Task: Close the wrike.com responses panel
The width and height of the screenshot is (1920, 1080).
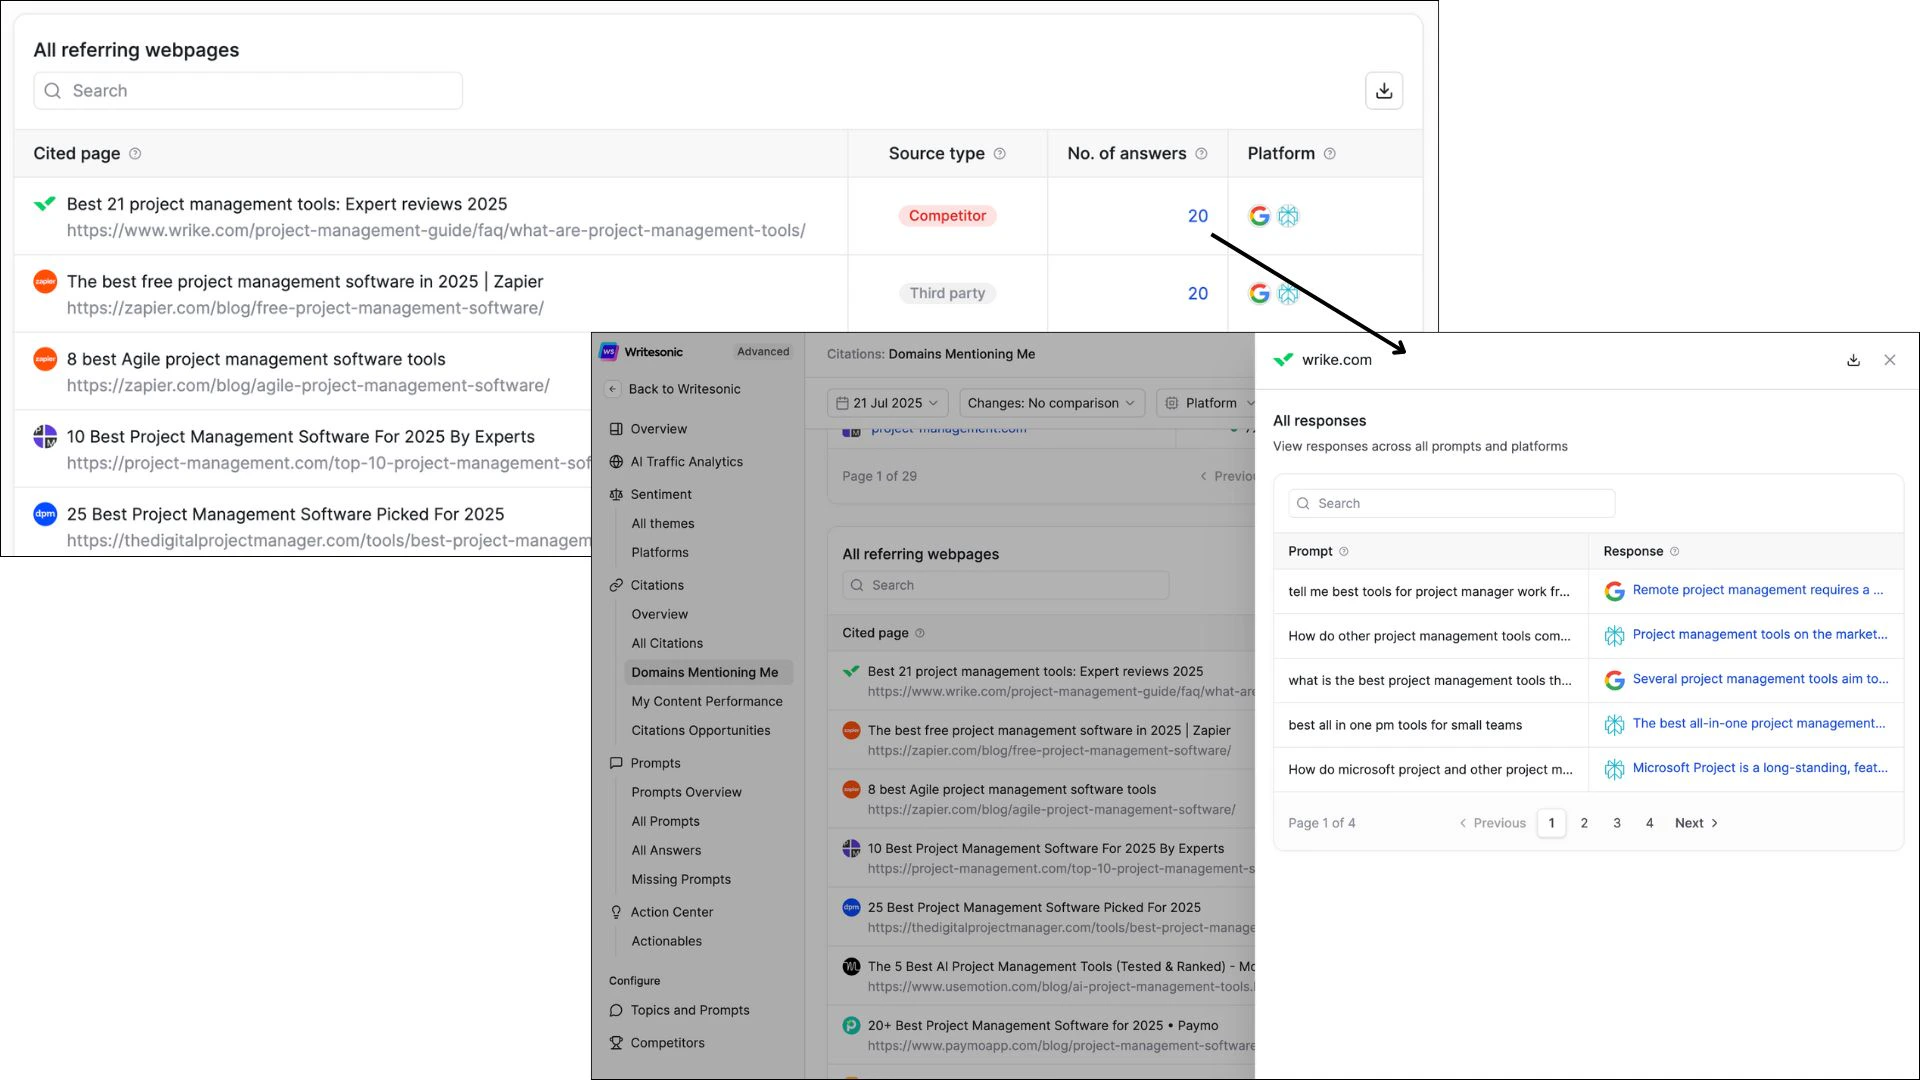Action: coord(1889,360)
